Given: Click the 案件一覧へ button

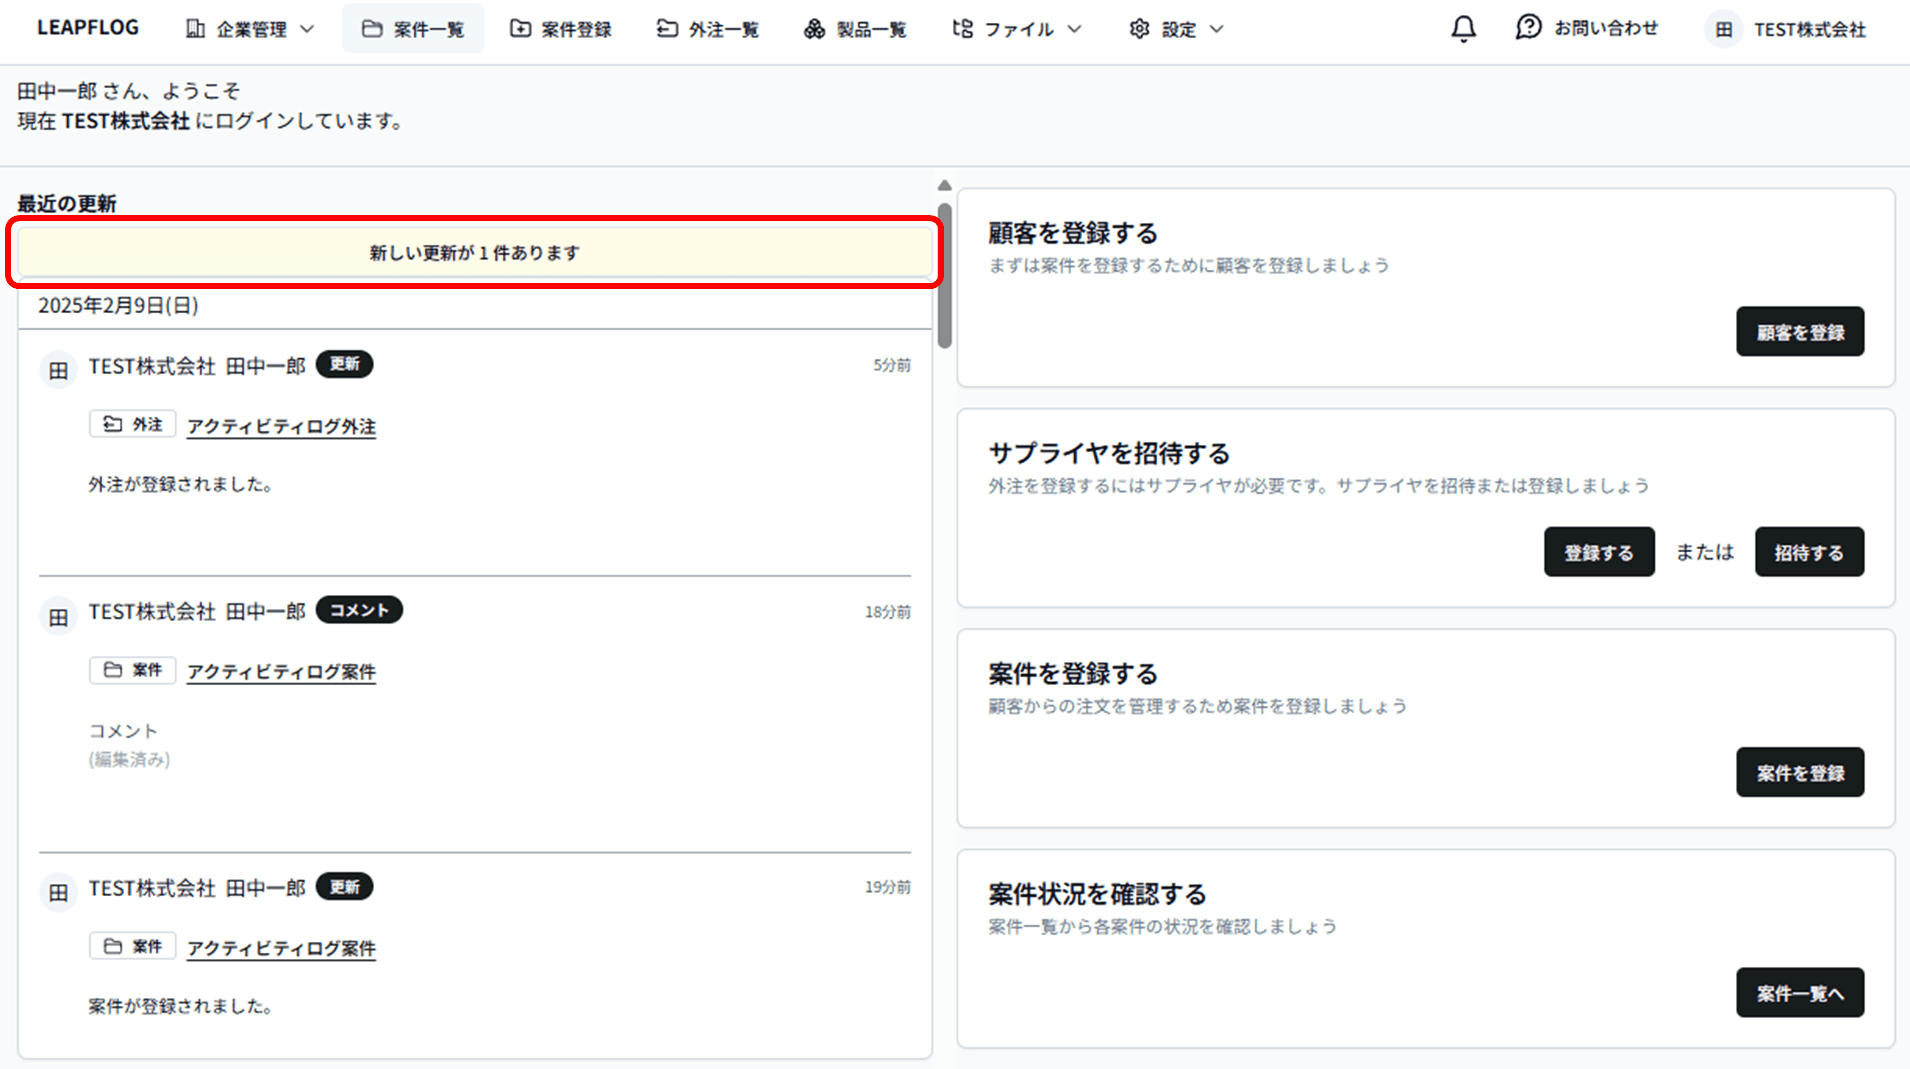Looking at the screenshot, I should point(1799,993).
